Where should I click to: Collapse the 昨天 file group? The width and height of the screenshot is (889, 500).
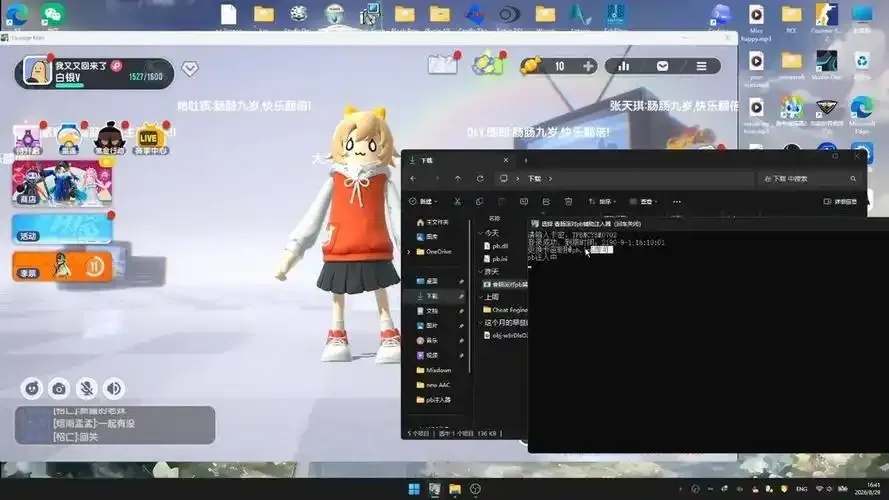click(480, 272)
